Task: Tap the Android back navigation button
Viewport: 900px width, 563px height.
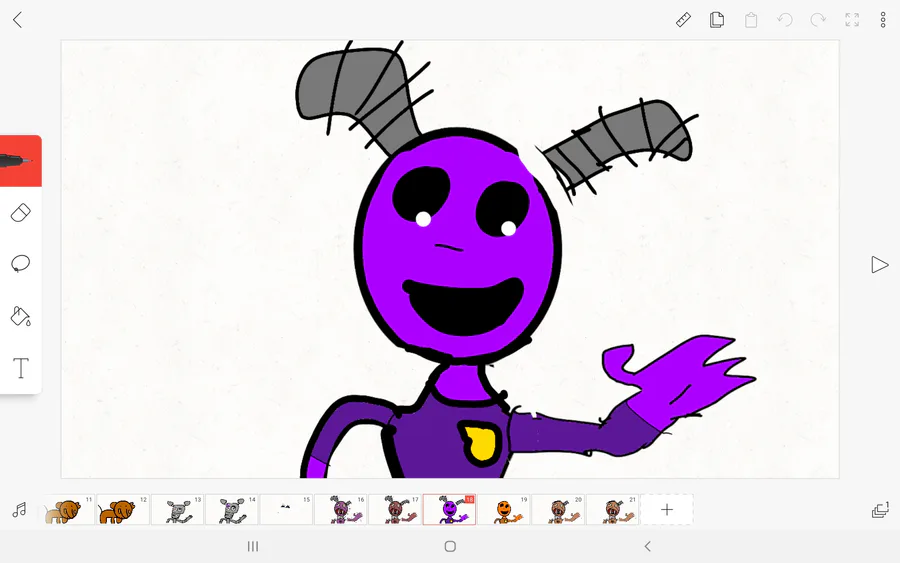Action: point(648,546)
